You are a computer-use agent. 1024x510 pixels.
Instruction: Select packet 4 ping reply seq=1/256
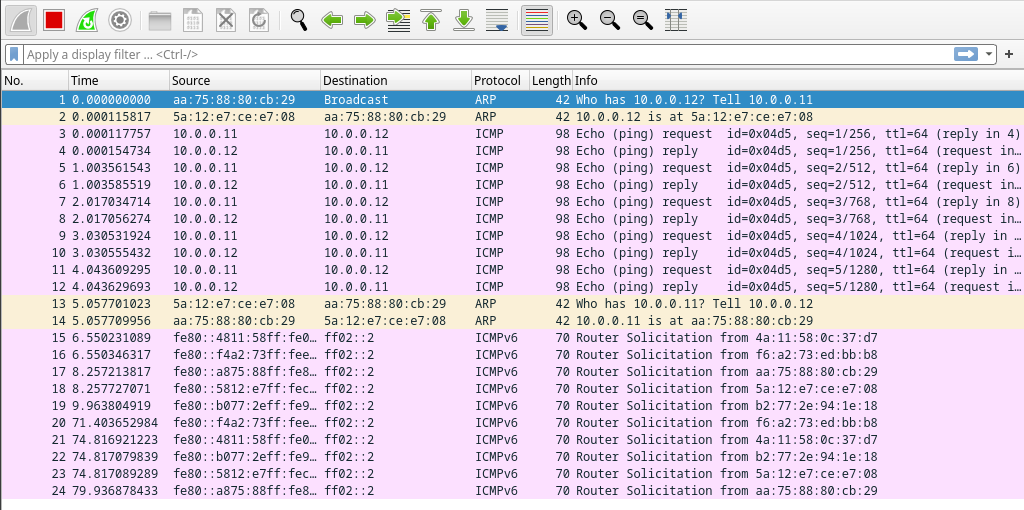click(512, 151)
